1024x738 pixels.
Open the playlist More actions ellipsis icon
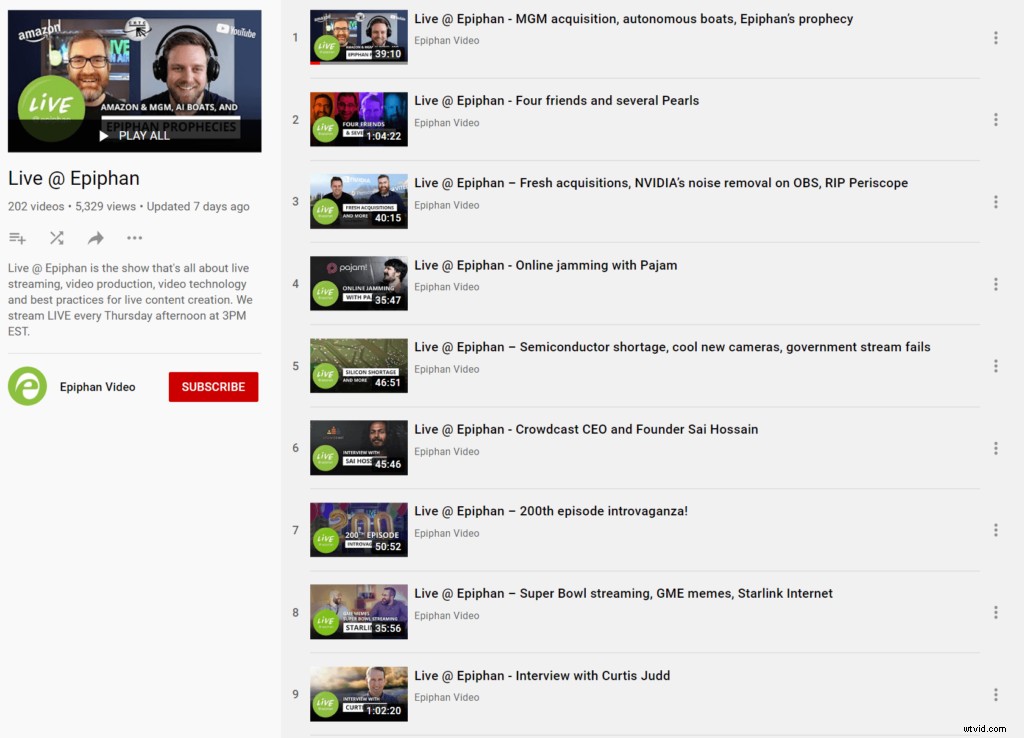[x=134, y=238]
